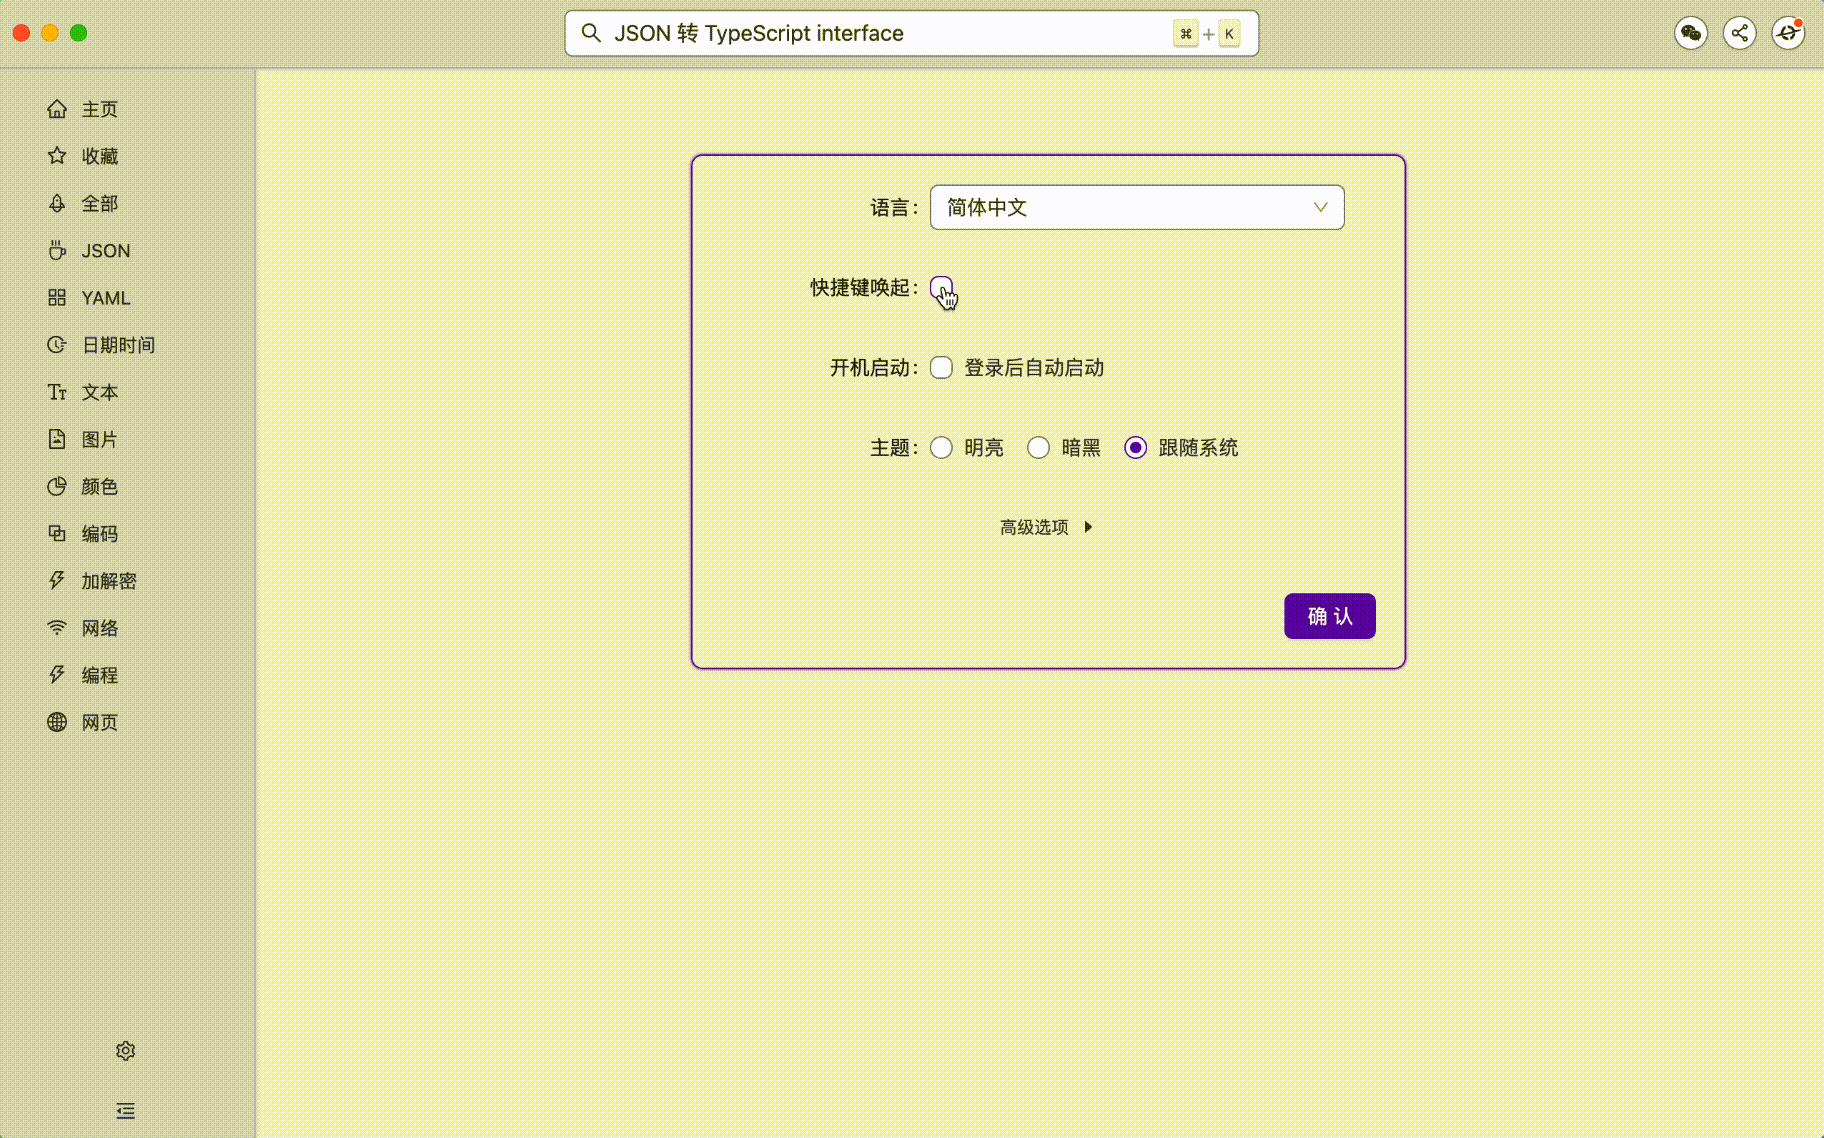Screen dimensions: 1824x1138
Task: Go to 主页 in the sidebar
Action: click(100, 109)
